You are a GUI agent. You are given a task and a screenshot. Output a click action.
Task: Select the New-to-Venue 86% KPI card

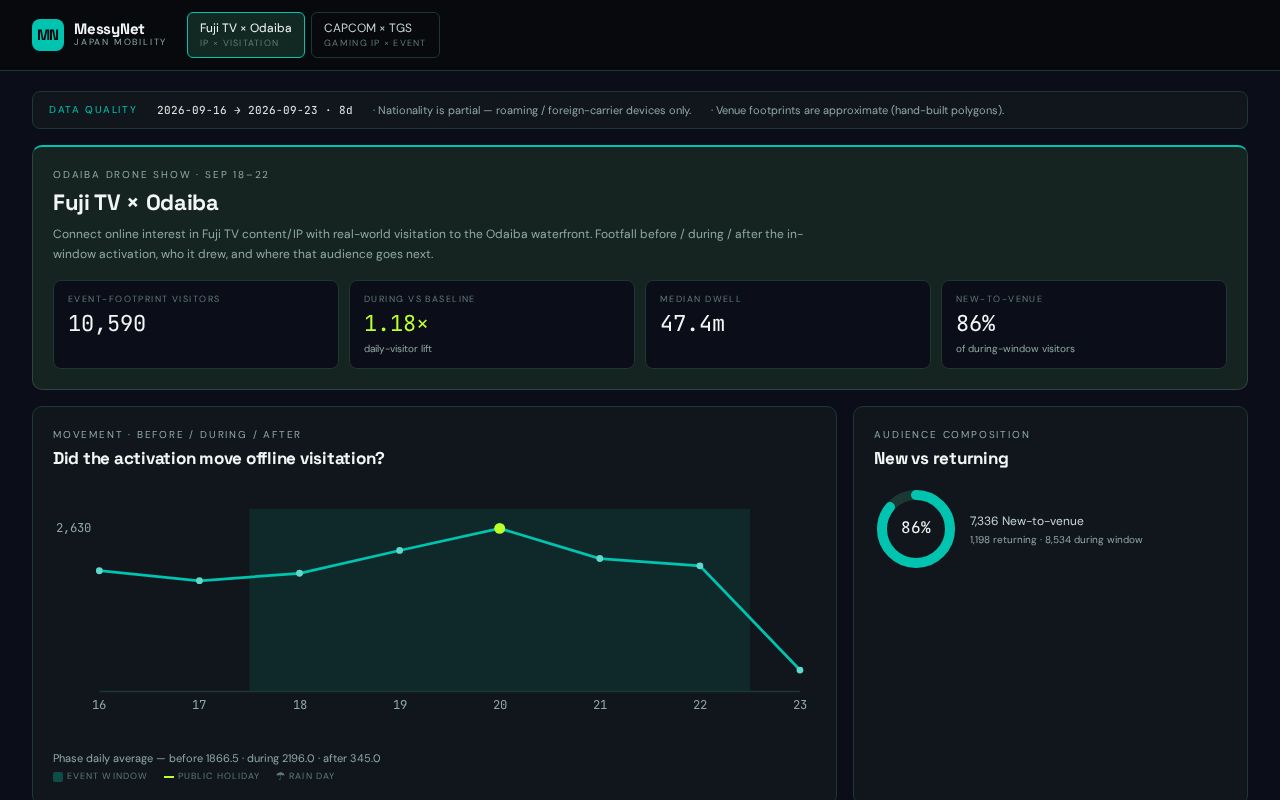pyautogui.click(x=1084, y=324)
